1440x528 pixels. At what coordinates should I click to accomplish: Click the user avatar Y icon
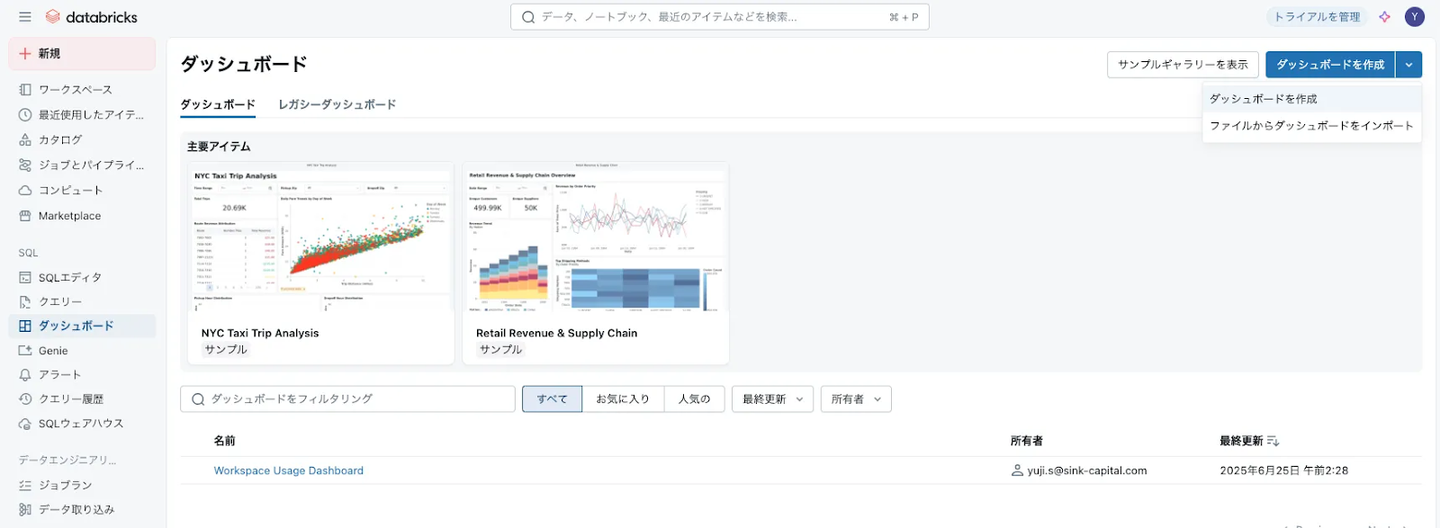(x=1414, y=17)
